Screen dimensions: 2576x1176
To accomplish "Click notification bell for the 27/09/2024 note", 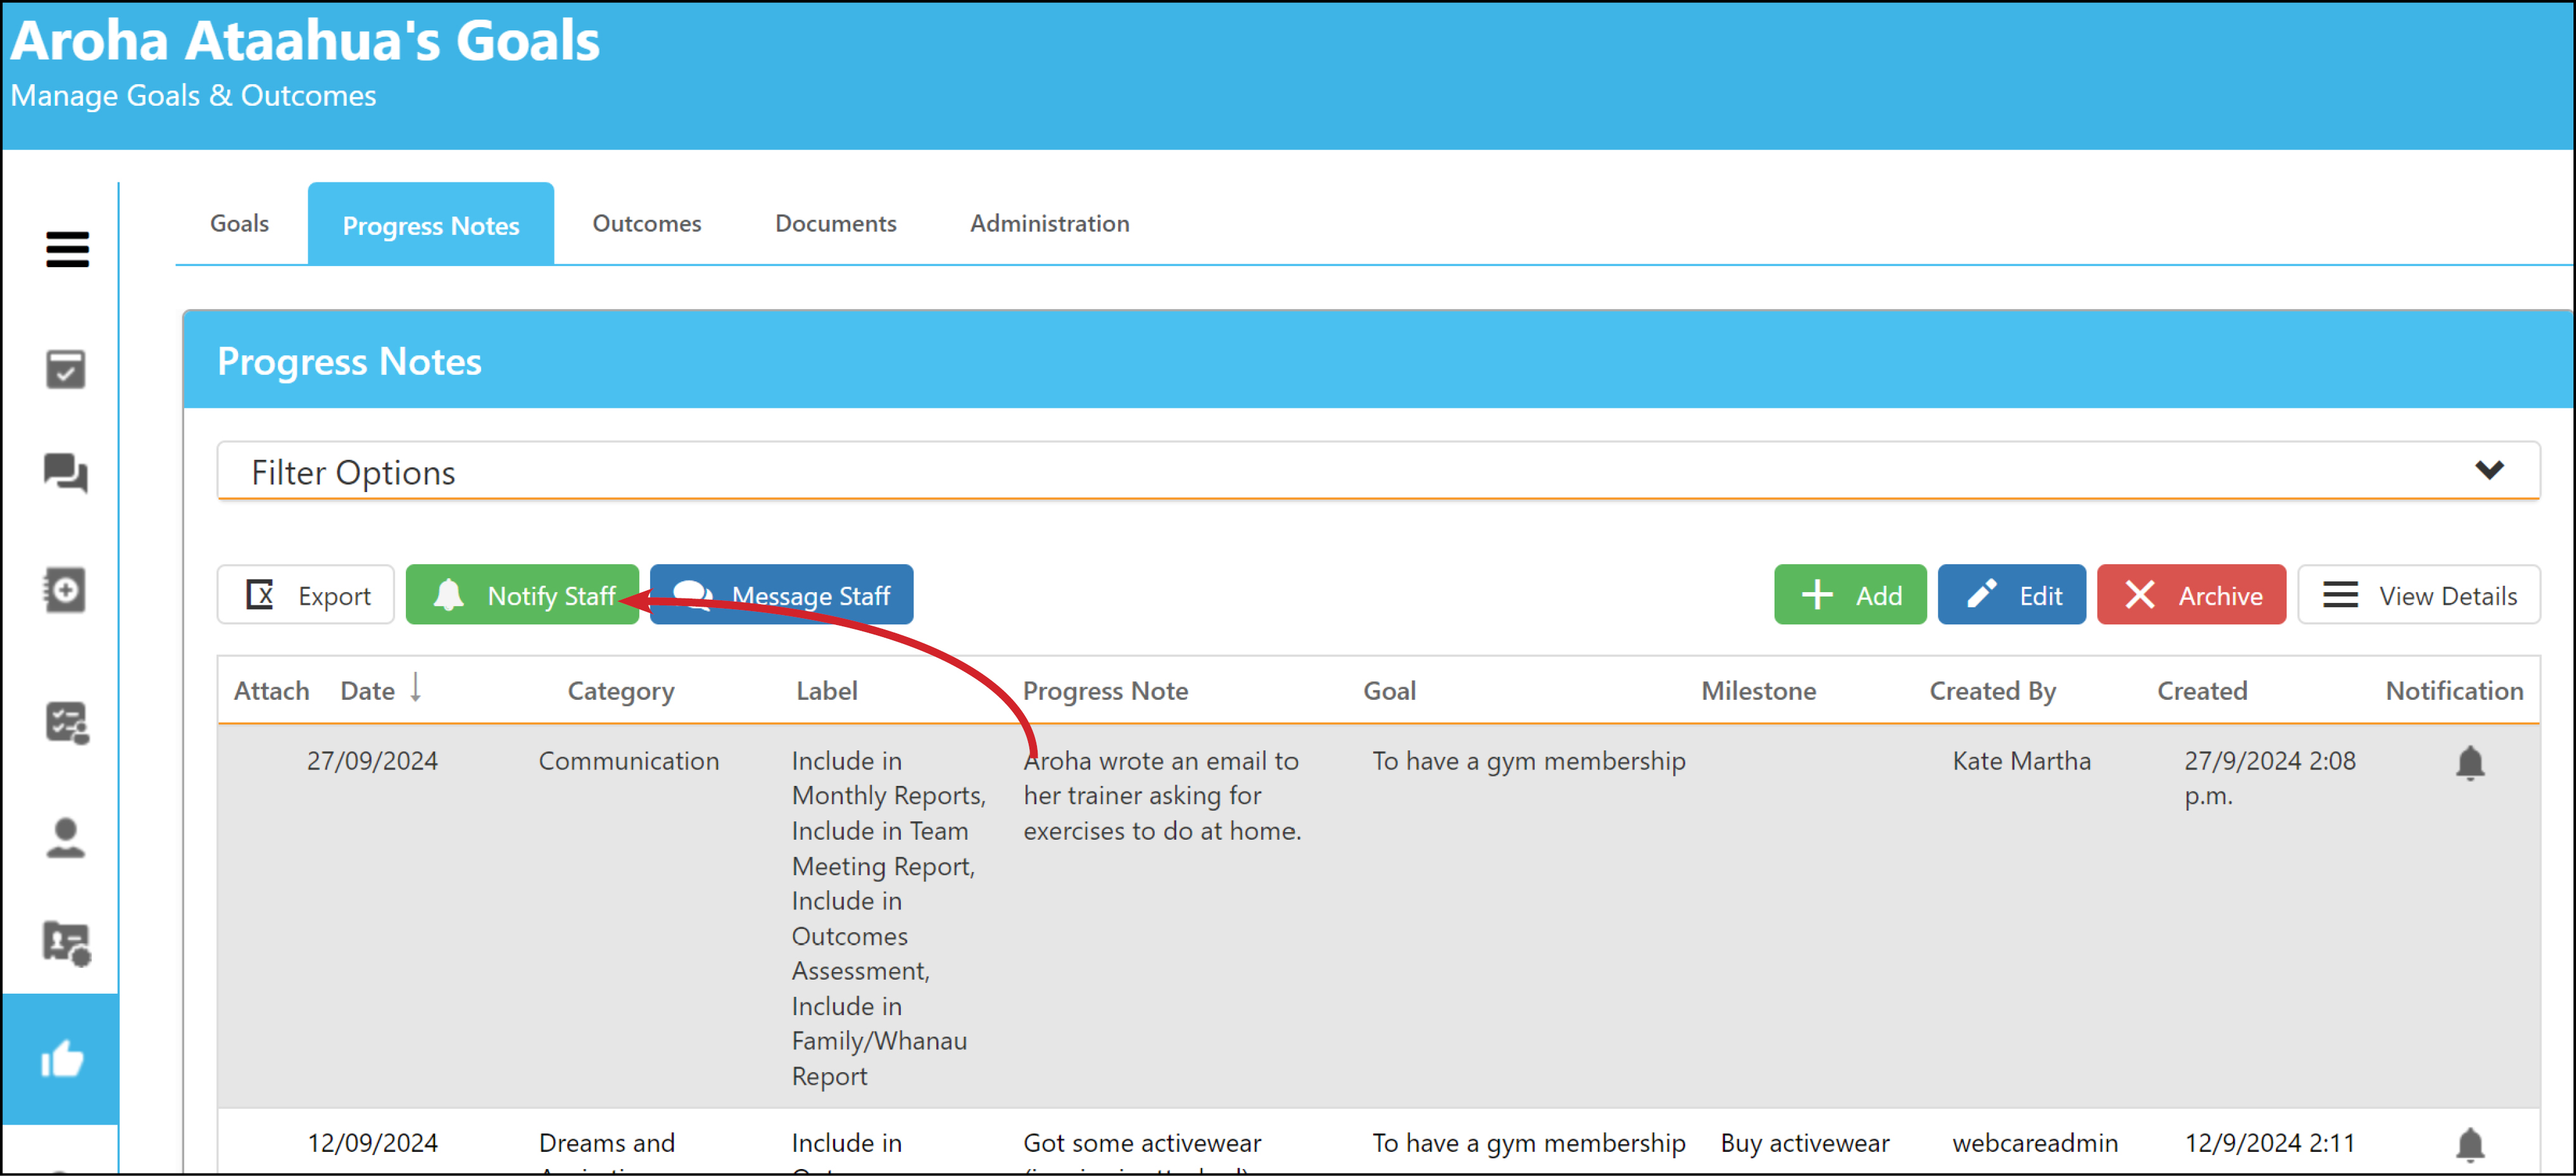I will pos(2469,762).
